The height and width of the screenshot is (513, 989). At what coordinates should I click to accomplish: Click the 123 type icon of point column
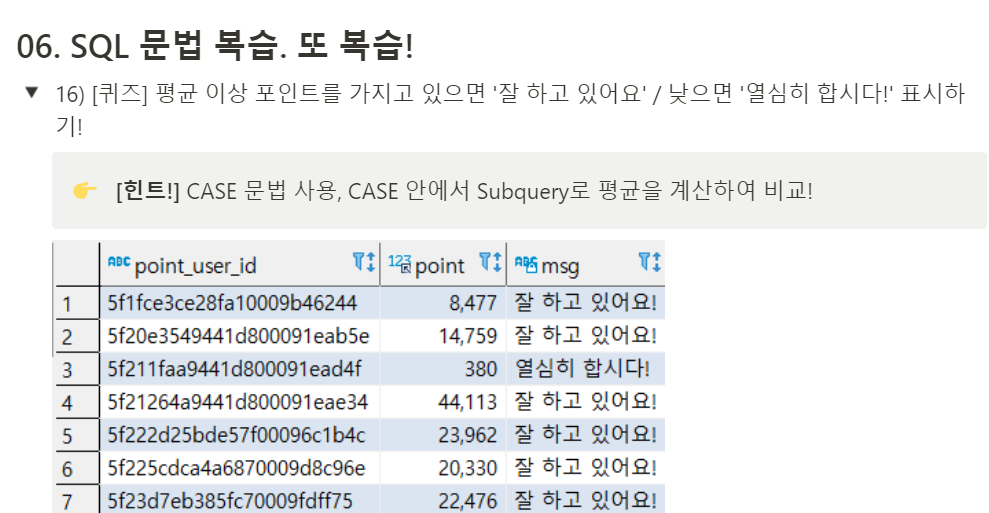click(399, 264)
